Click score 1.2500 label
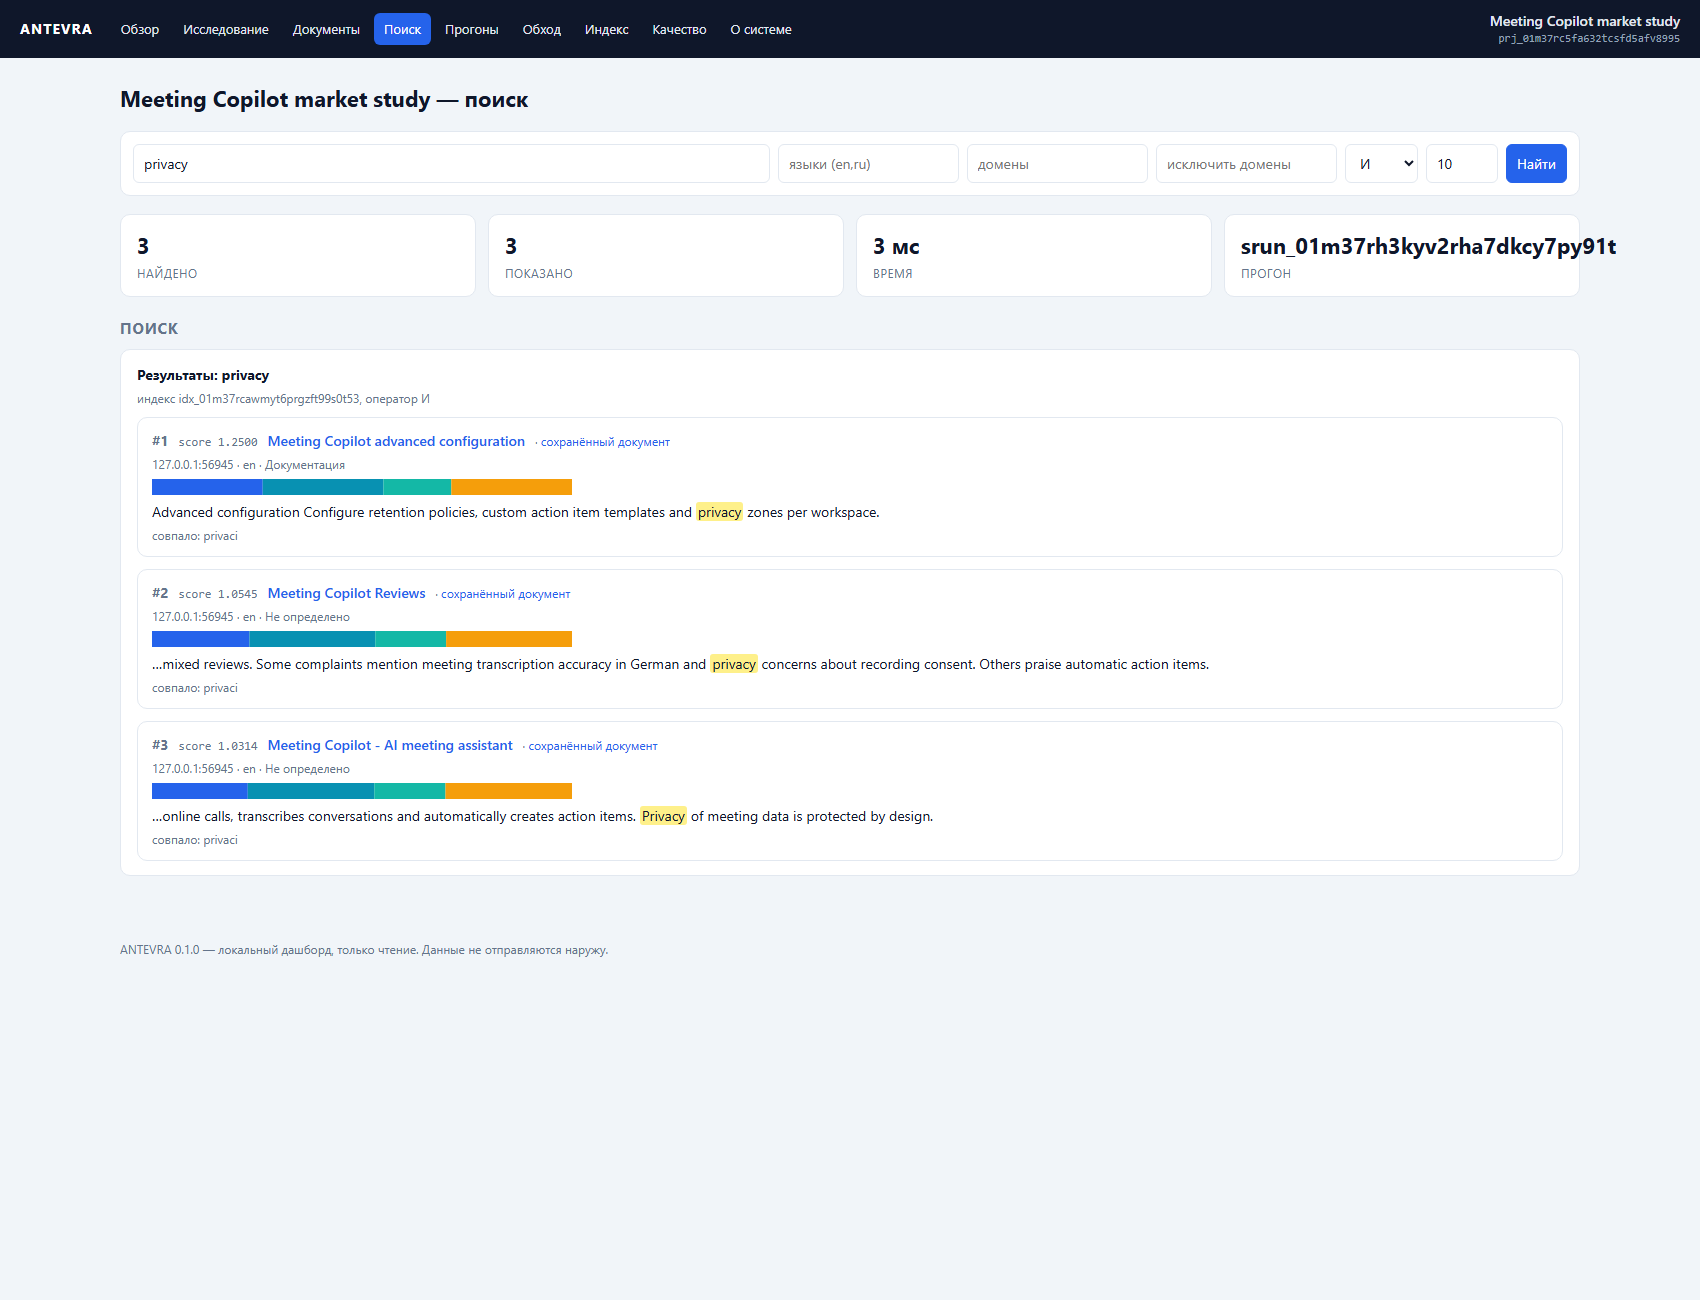1700x1300 pixels. [x=218, y=442]
